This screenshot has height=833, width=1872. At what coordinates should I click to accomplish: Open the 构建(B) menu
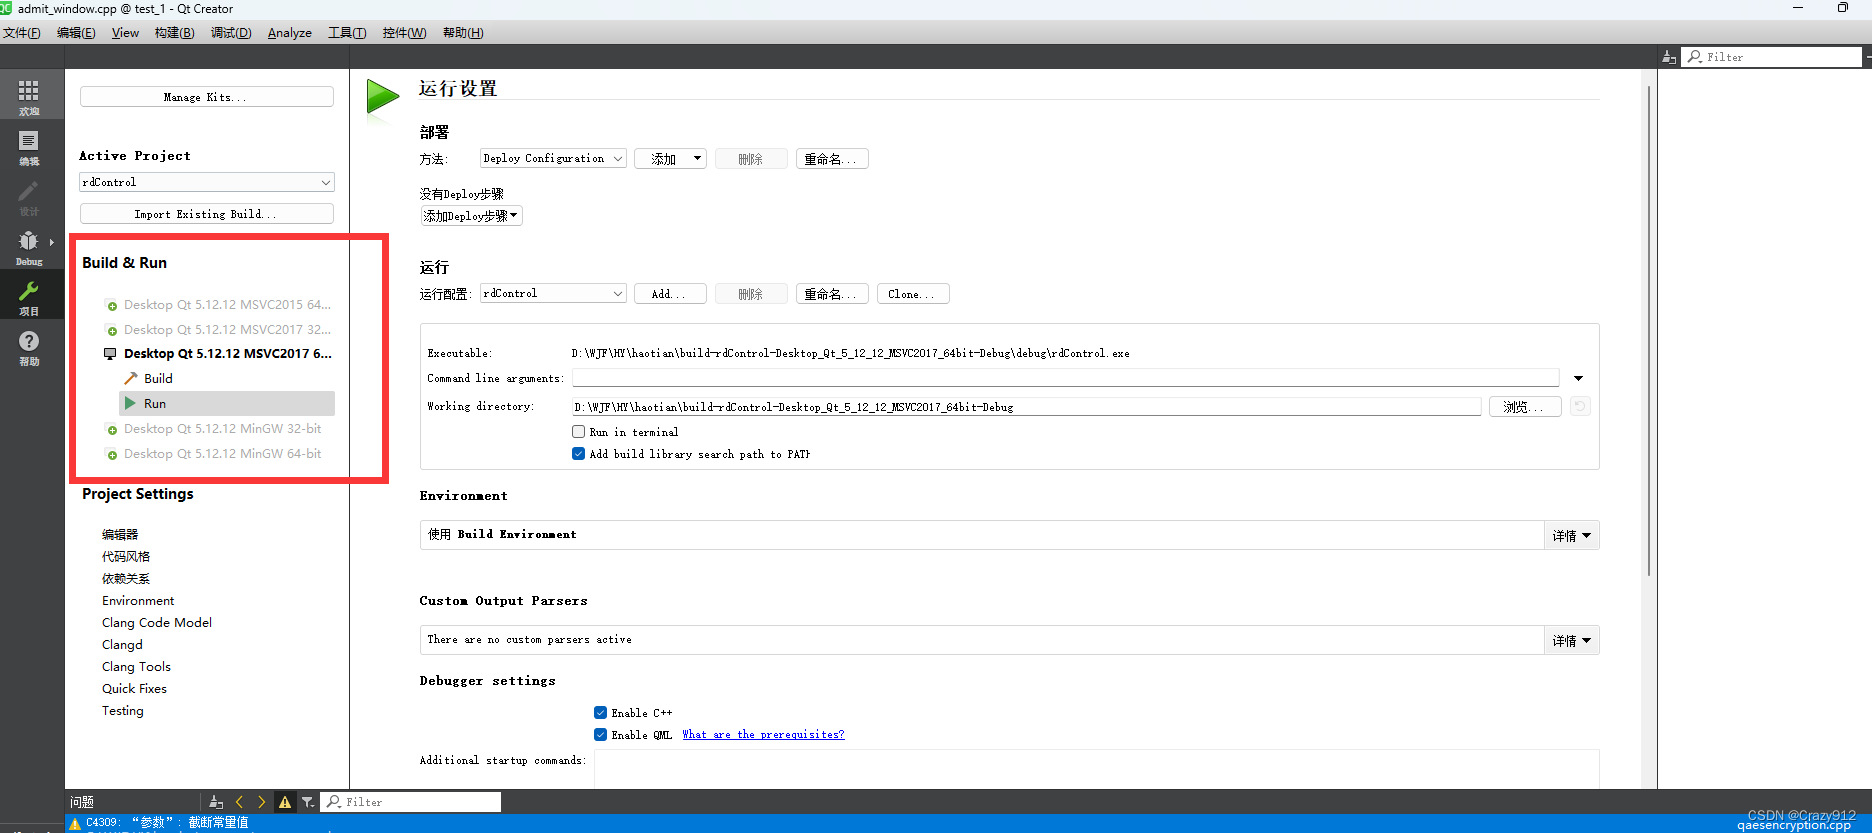point(174,33)
